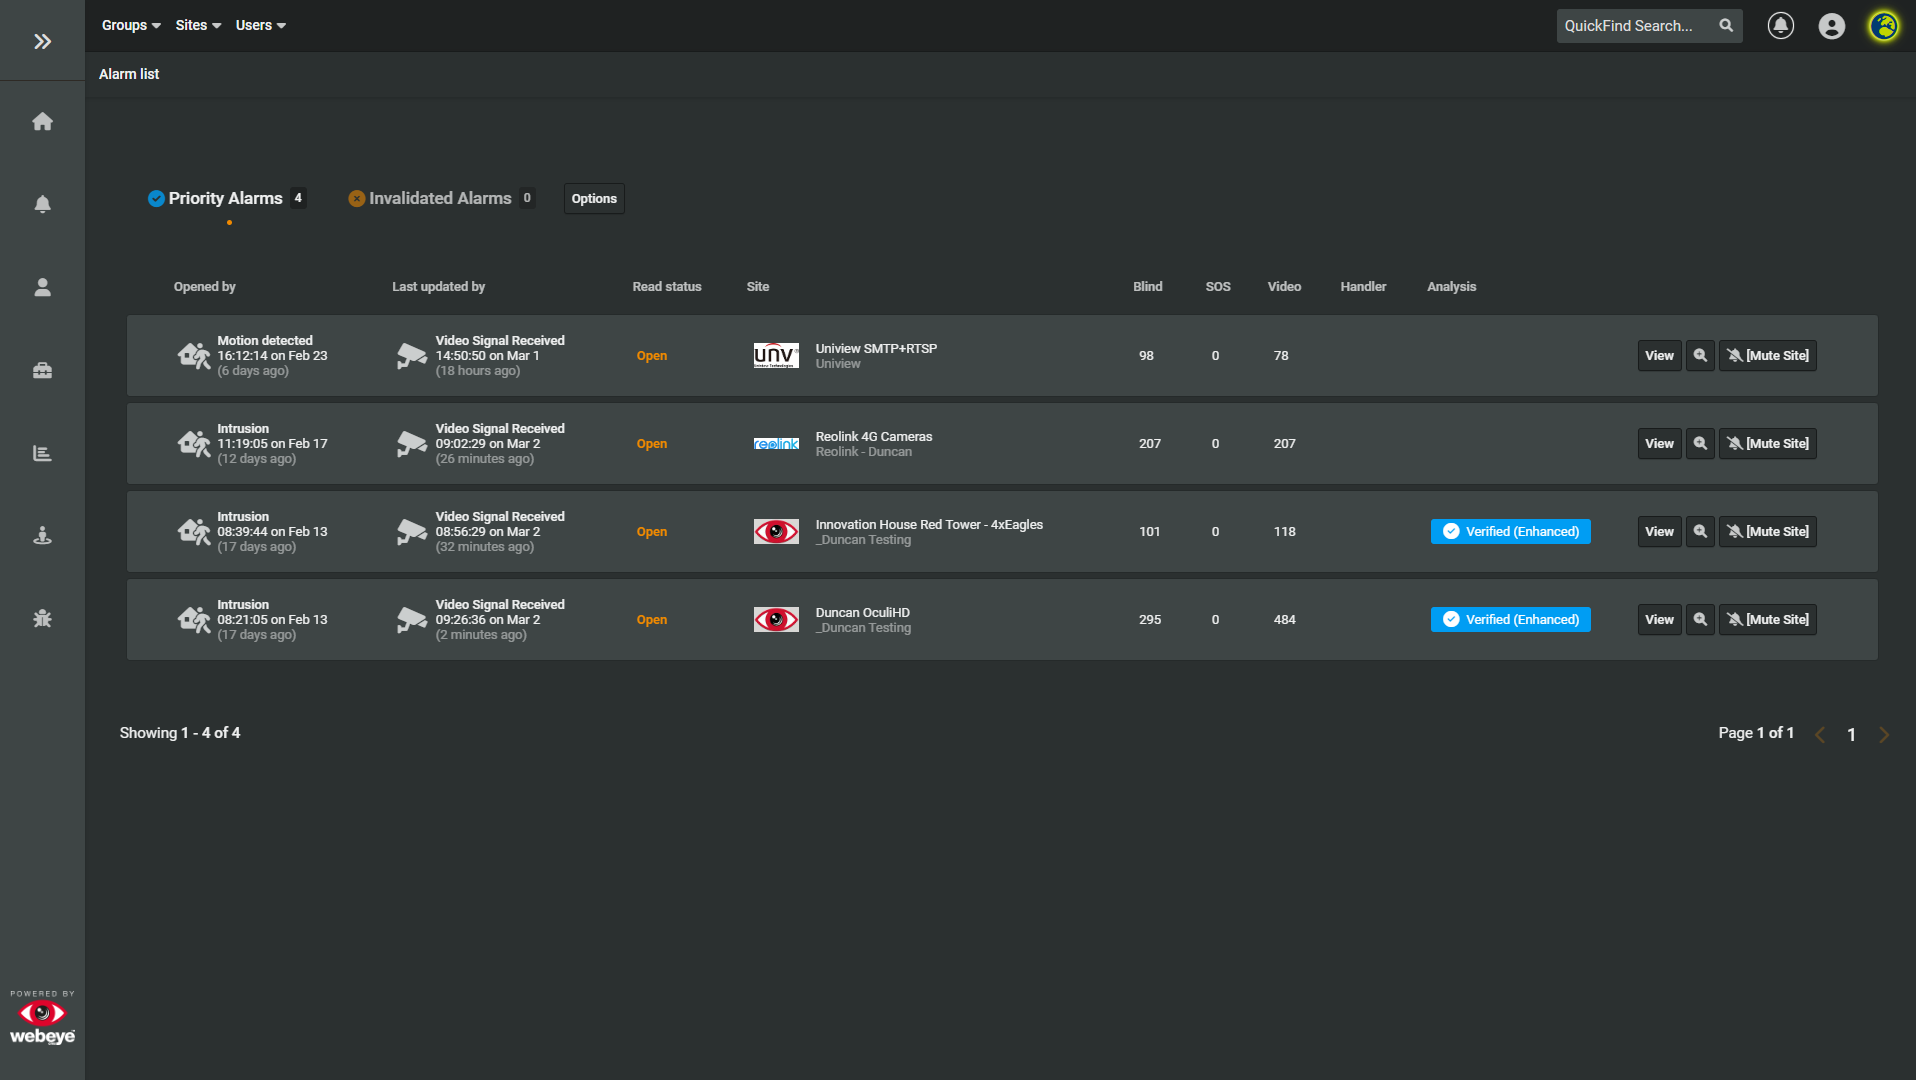Open the Home page from the sidebar
Image resolution: width=1916 pixels, height=1080 pixels.
(x=43, y=121)
